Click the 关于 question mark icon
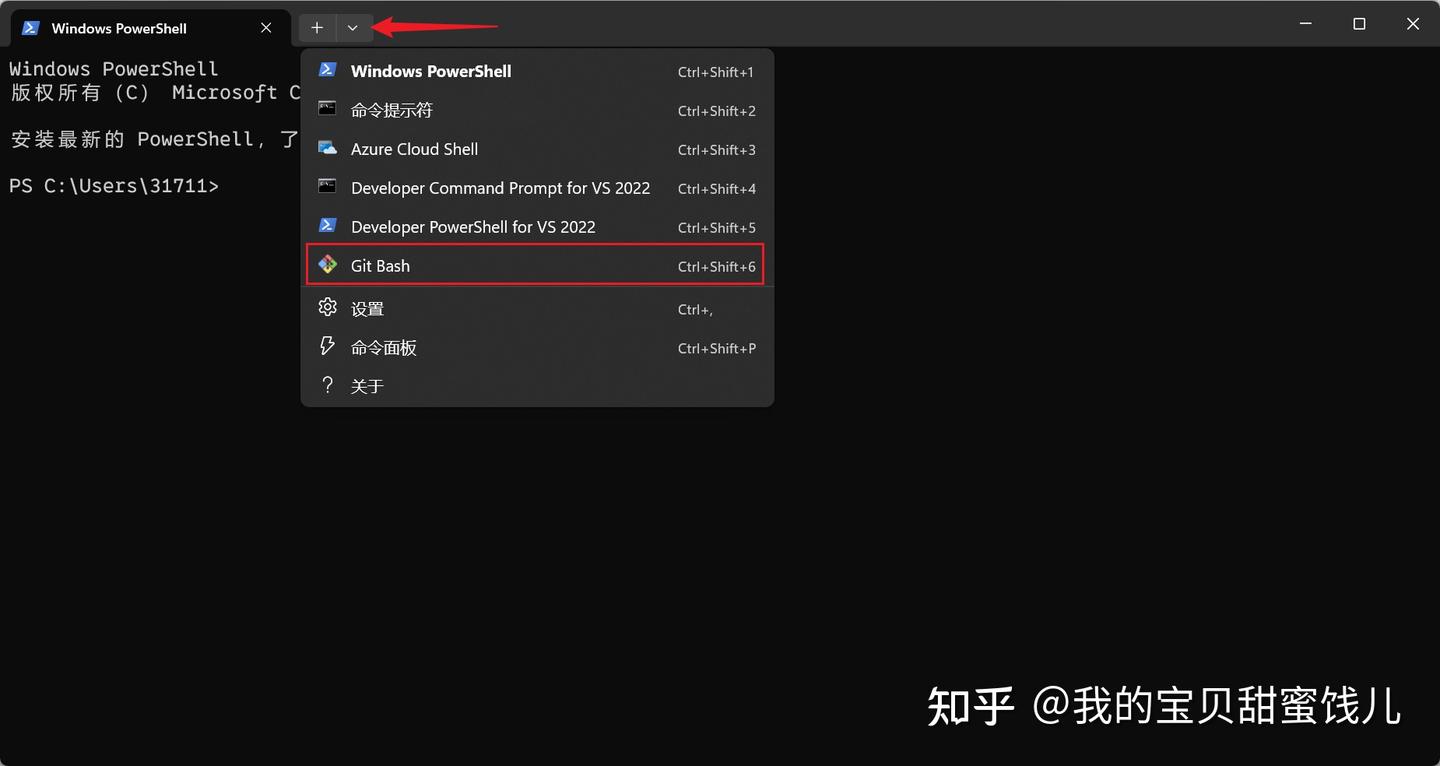The image size is (1440, 766). [327, 385]
